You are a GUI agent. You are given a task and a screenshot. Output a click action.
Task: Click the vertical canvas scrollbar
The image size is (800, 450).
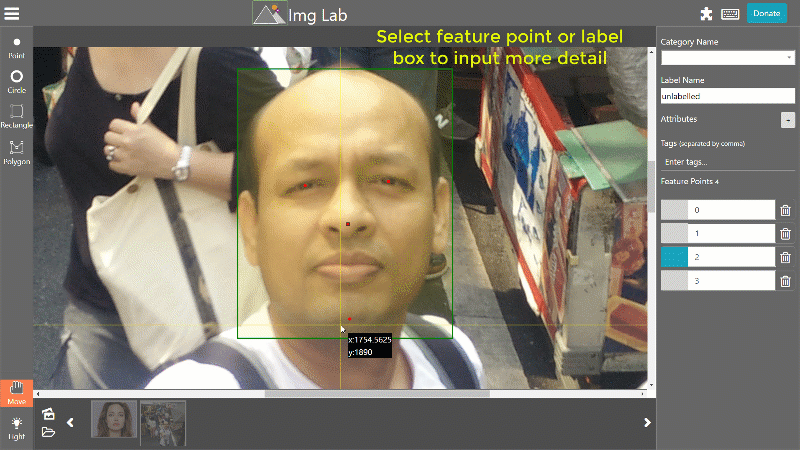(652, 186)
